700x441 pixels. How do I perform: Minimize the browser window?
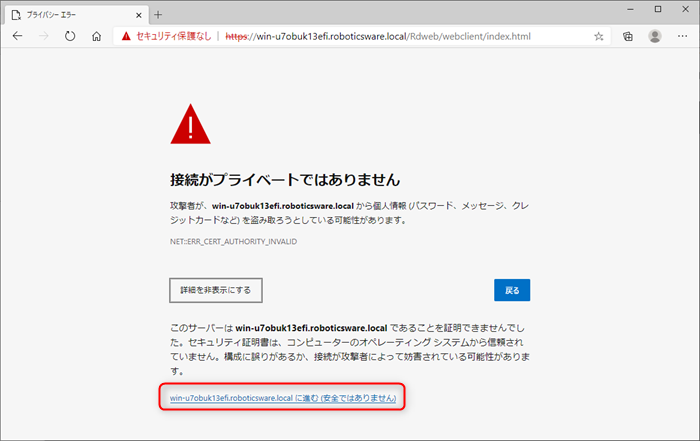pyautogui.click(x=630, y=9)
